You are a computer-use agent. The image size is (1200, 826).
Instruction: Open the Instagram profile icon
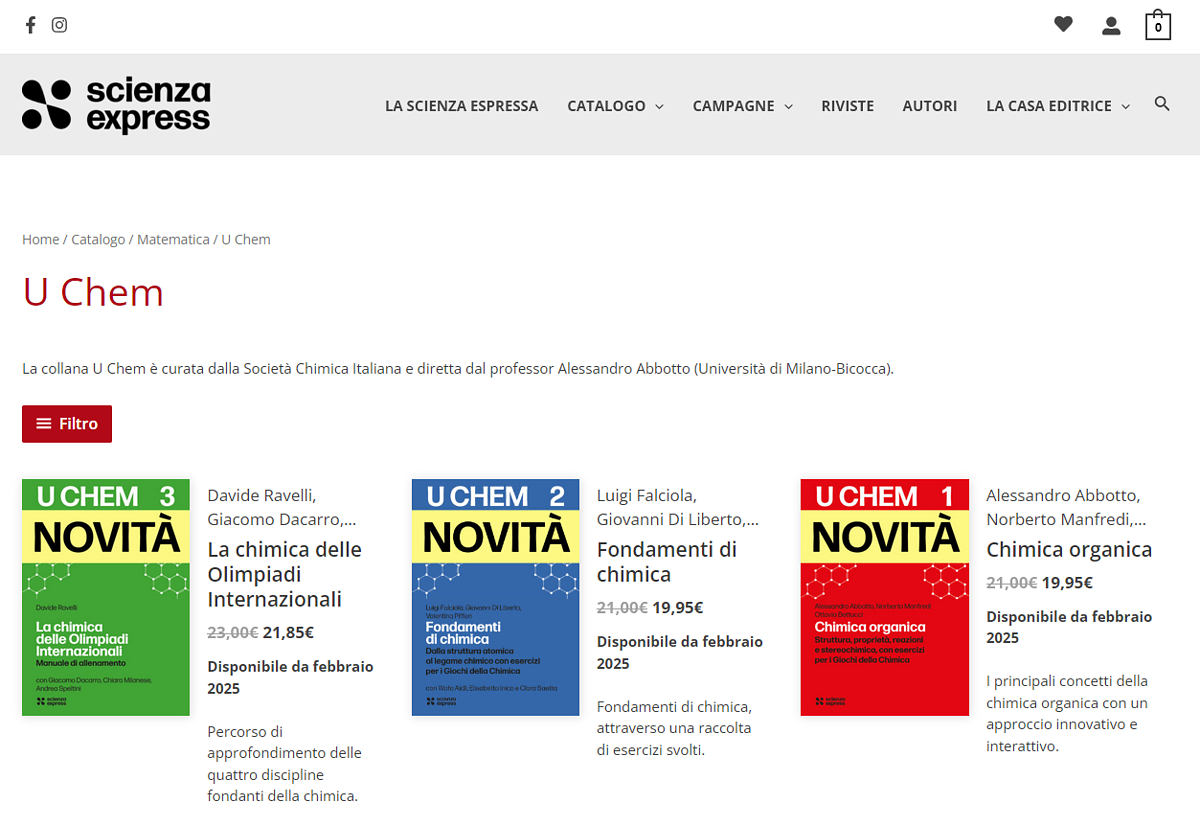59,25
